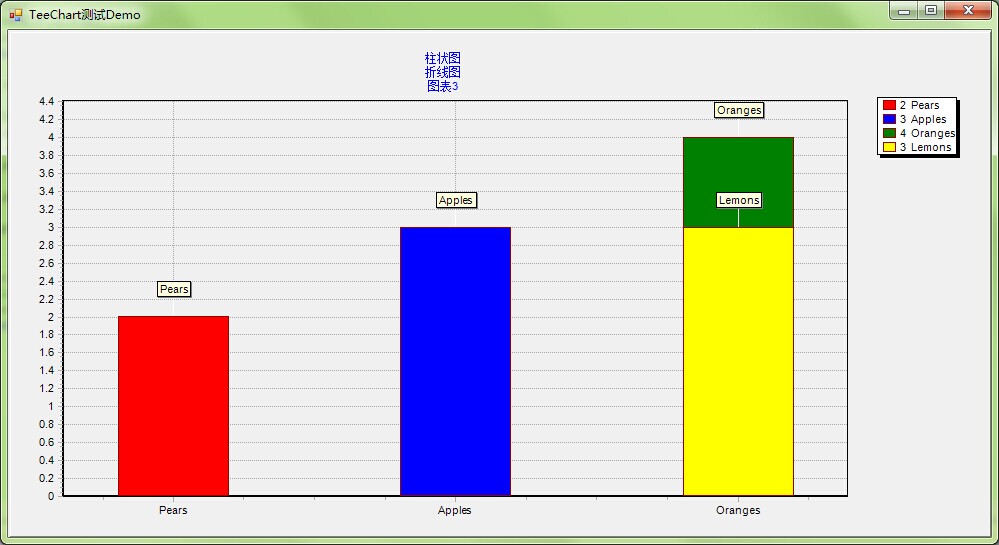Click the blue Apples legend swatch
This screenshot has width=999, height=545.
889,119
